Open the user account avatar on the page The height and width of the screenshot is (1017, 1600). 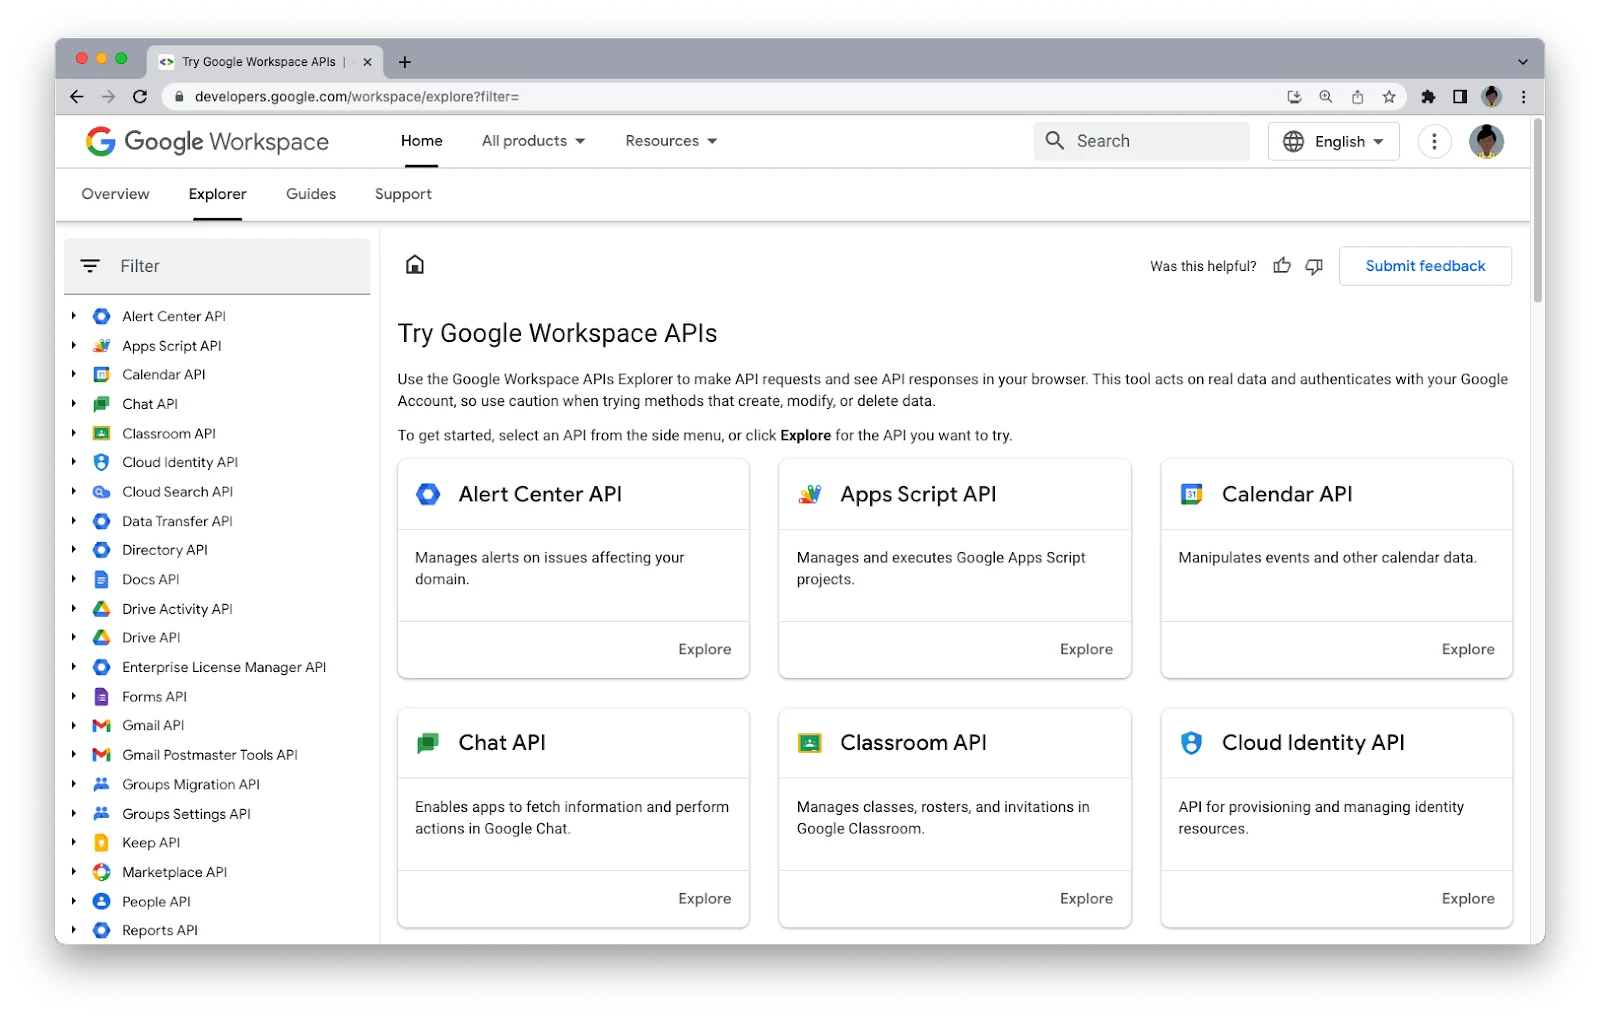point(1487,142)
